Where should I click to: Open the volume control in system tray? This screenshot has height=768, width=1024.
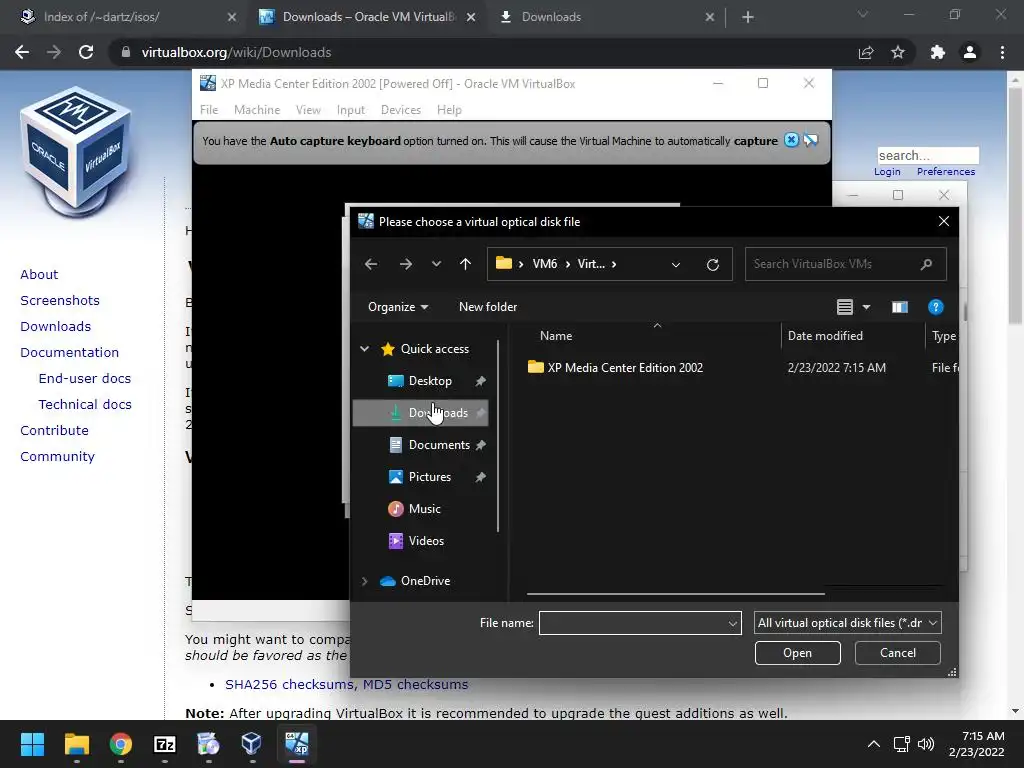926,744
